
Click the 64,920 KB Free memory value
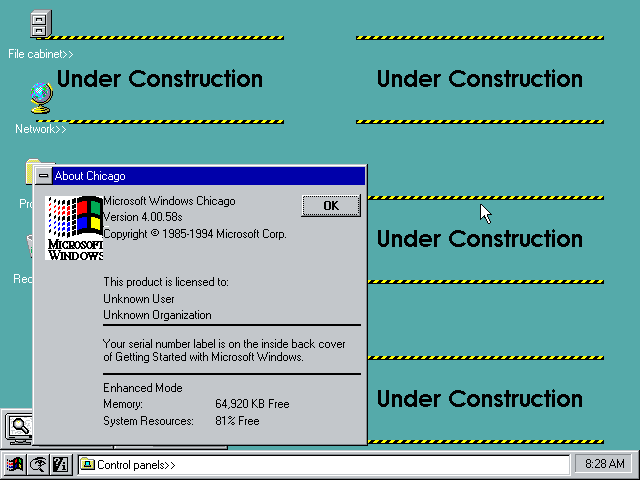[x=252, y=404]
